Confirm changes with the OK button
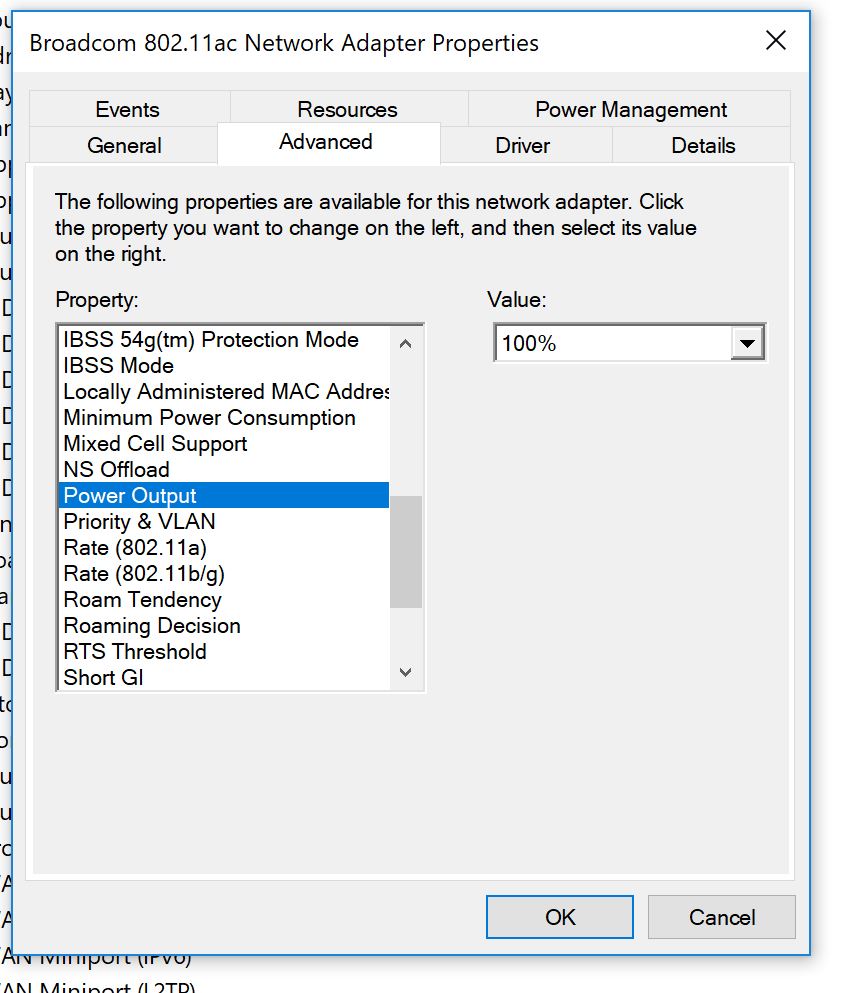The image size is (848, 993). [x=560, y=916]
